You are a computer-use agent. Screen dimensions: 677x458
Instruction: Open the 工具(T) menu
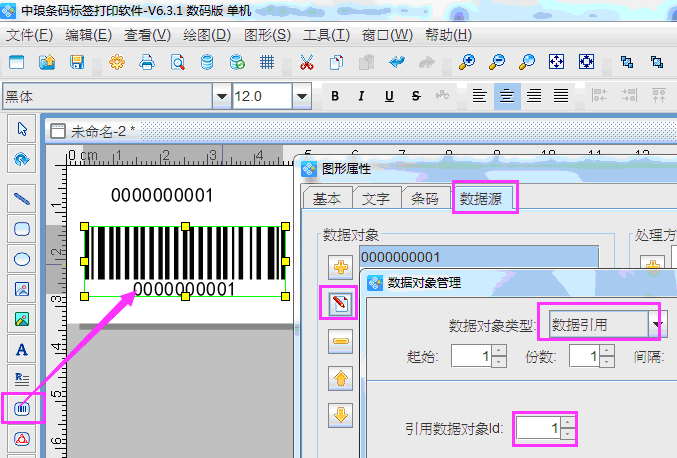click(x=326, y=35)
